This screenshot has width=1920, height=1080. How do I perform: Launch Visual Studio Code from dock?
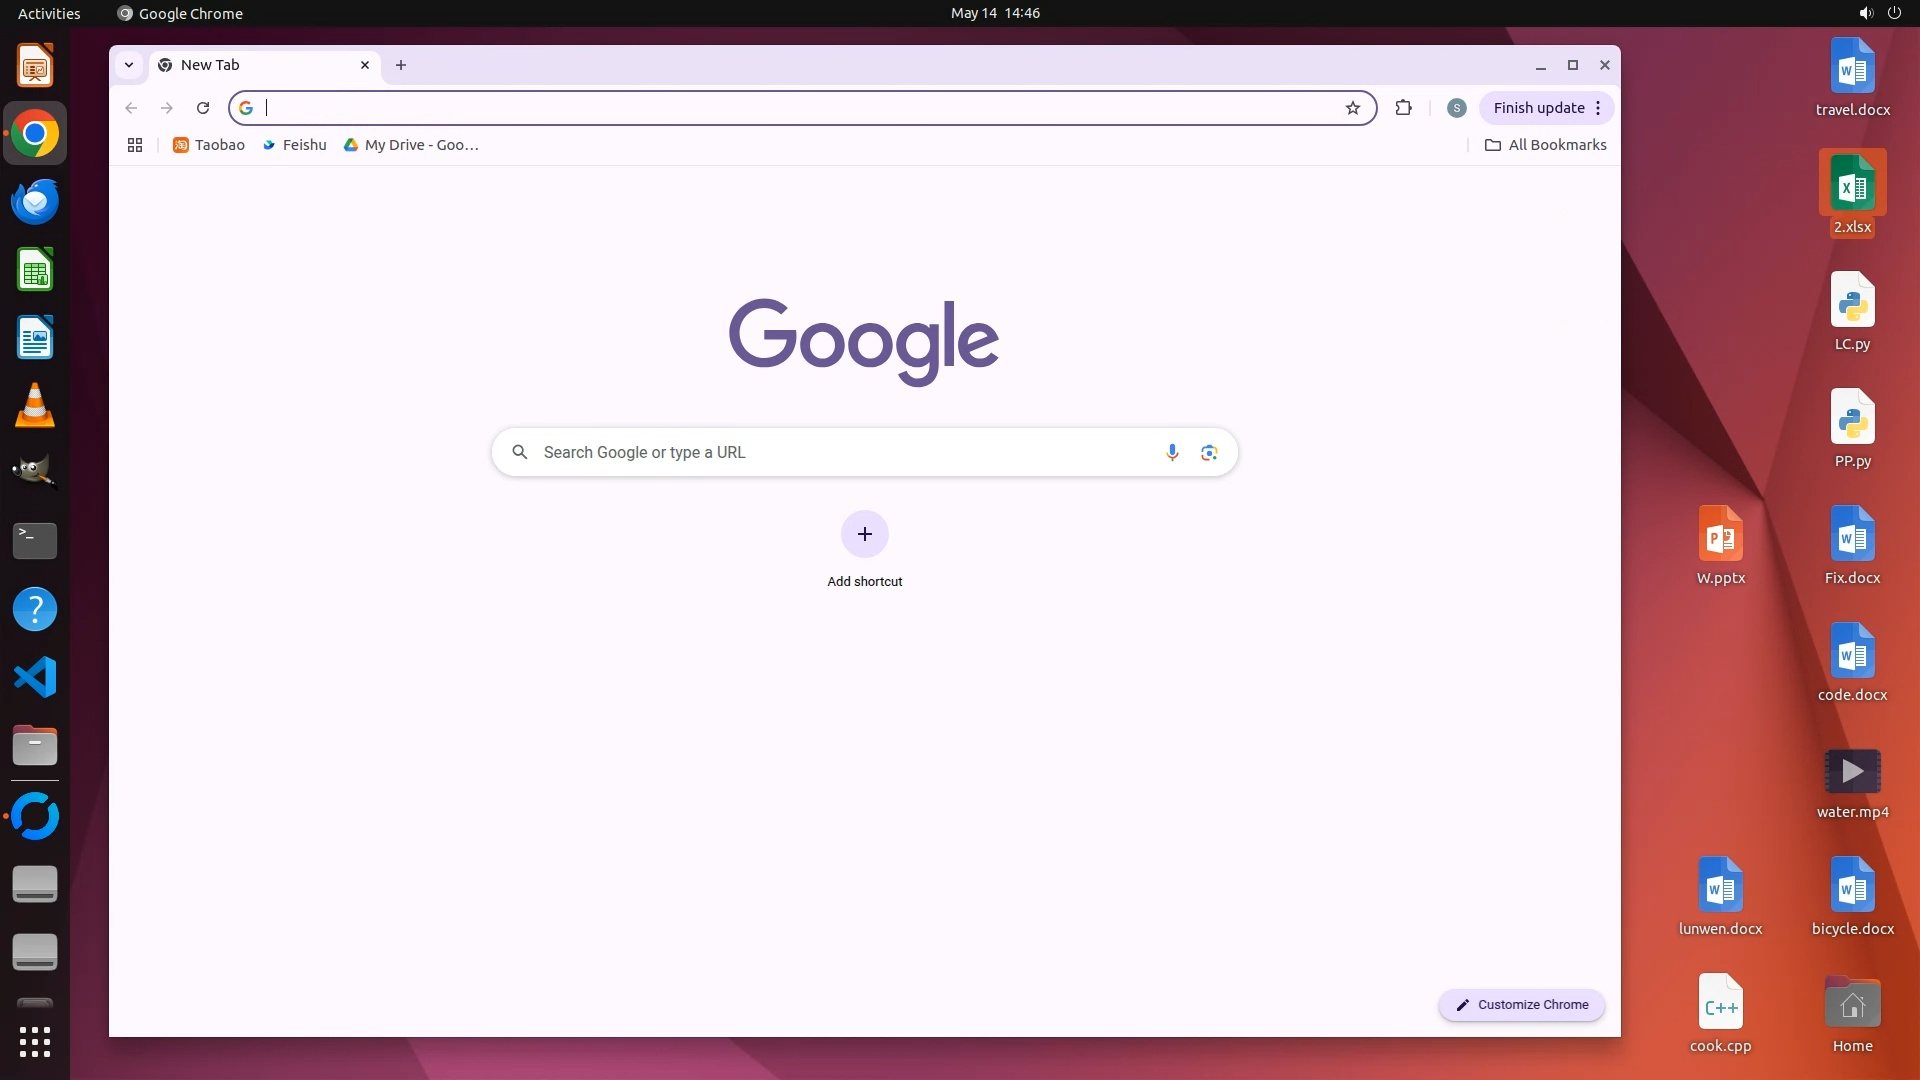pos(35,677)
